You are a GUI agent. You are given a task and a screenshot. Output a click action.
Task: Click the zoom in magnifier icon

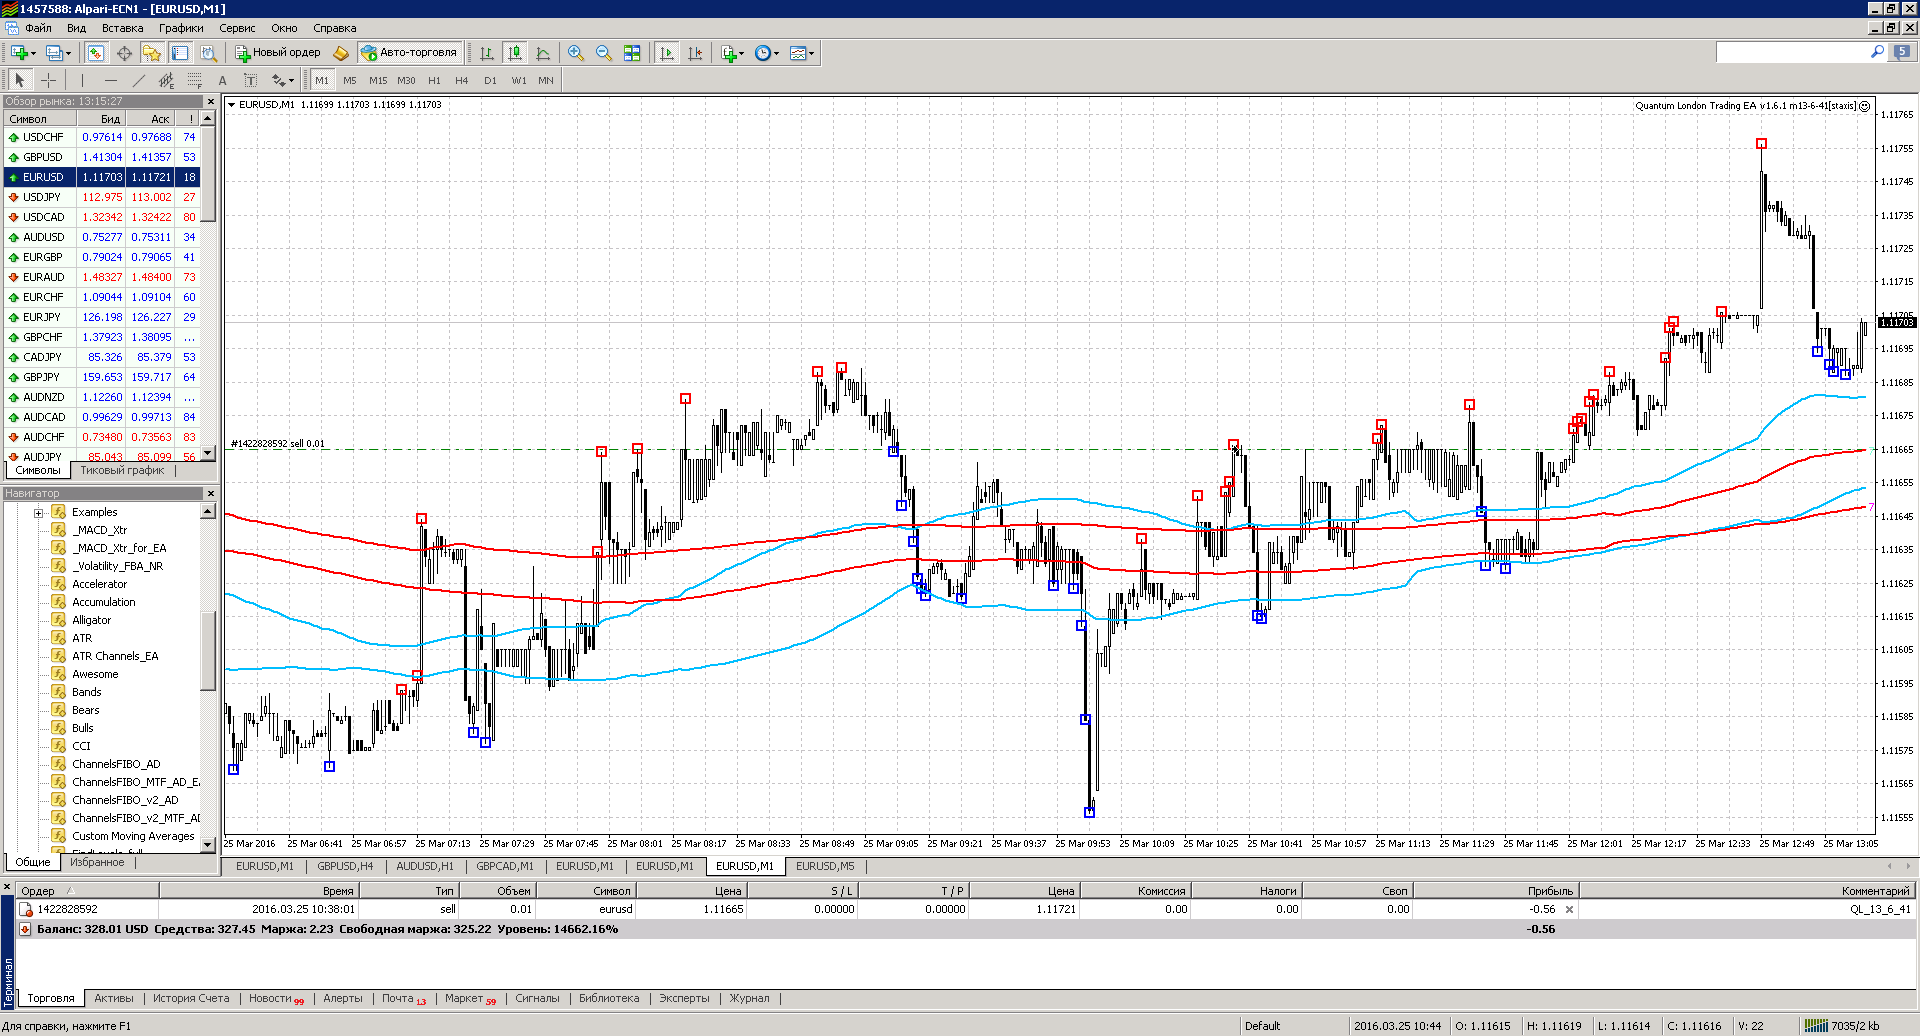pyautogui.click(x=576, y=53)
